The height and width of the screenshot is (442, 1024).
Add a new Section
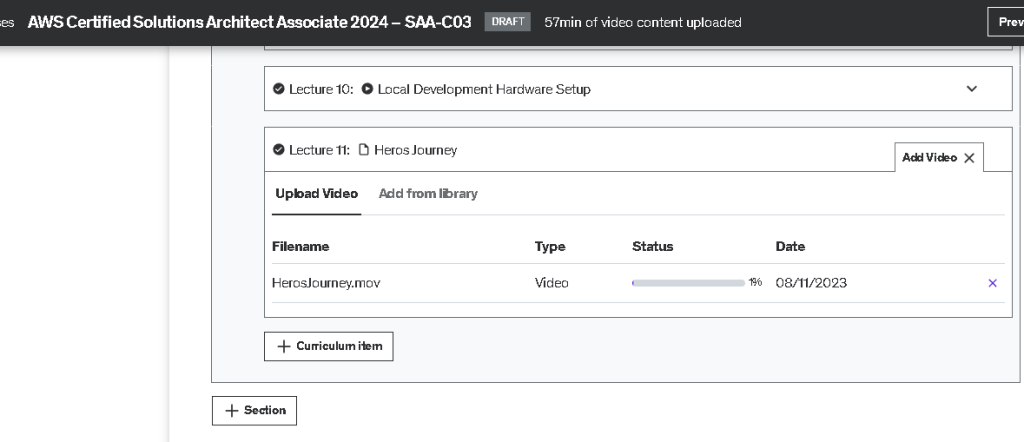[254, 411]
